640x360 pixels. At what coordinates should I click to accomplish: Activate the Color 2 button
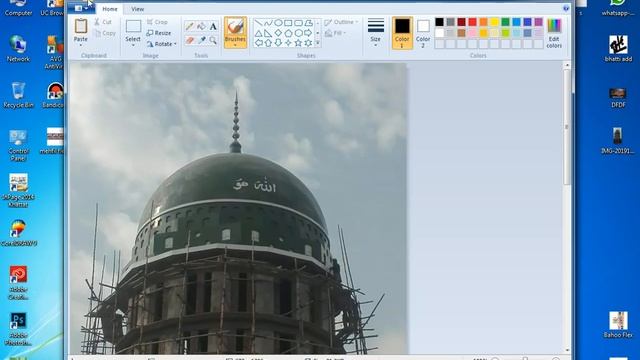point(423,33)
